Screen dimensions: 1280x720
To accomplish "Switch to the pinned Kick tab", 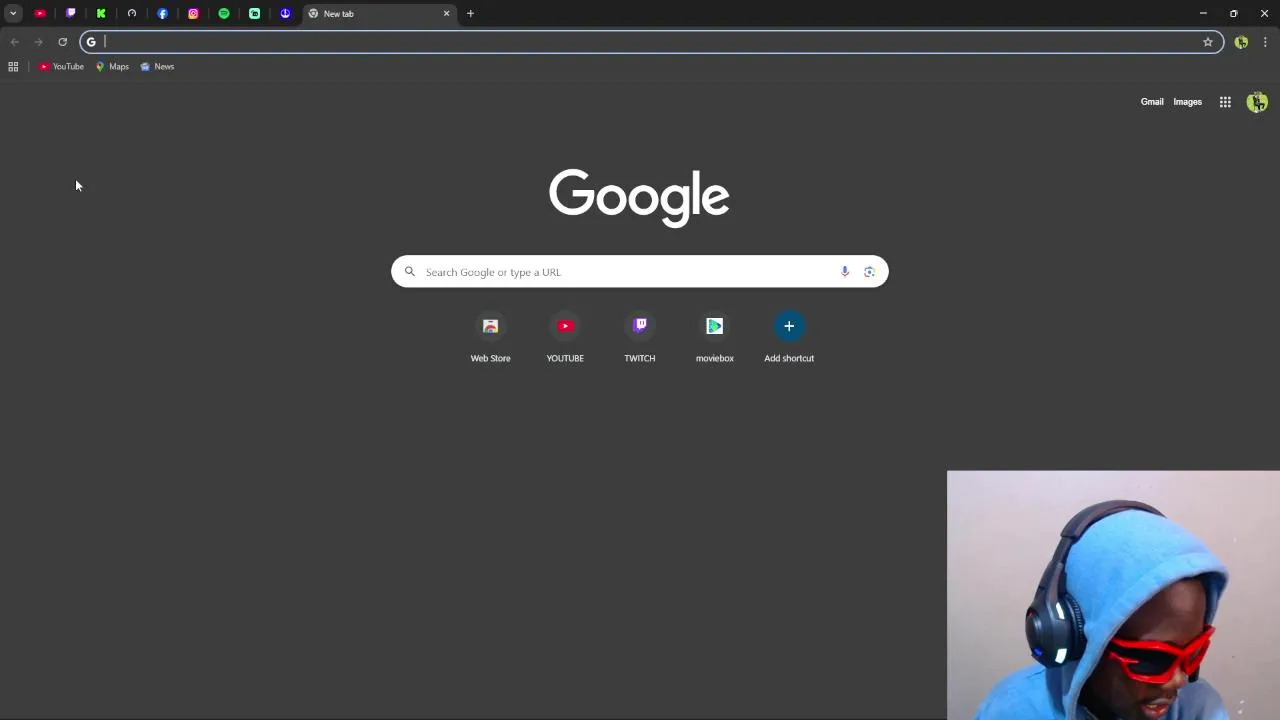I will click(x=101, y=13).
